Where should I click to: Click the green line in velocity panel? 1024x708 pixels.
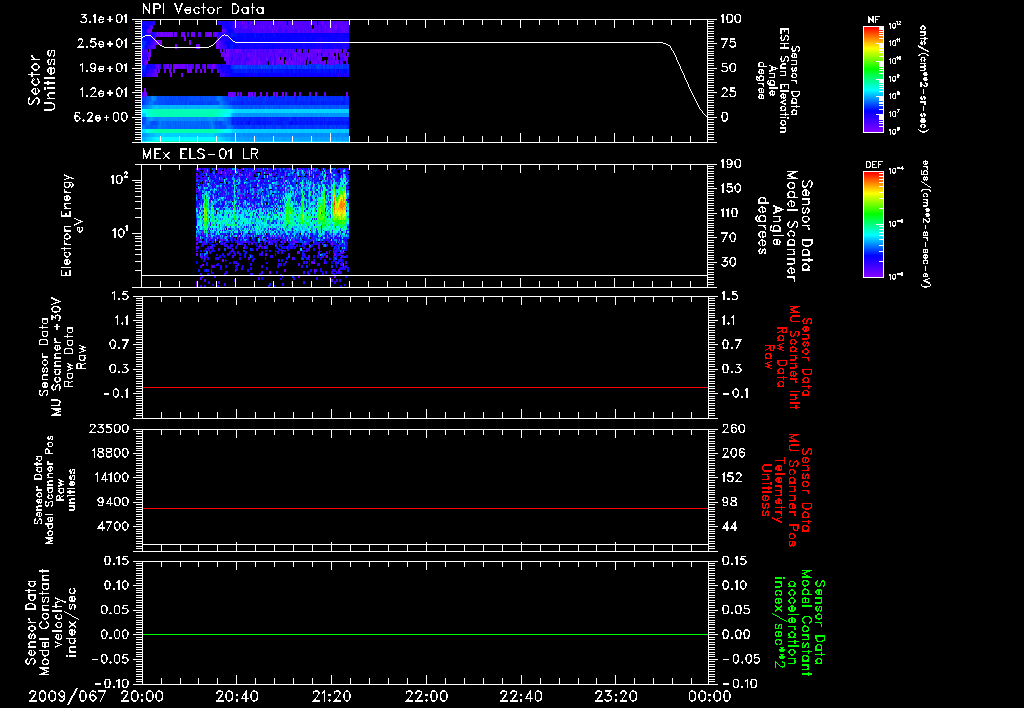[425, 634]
